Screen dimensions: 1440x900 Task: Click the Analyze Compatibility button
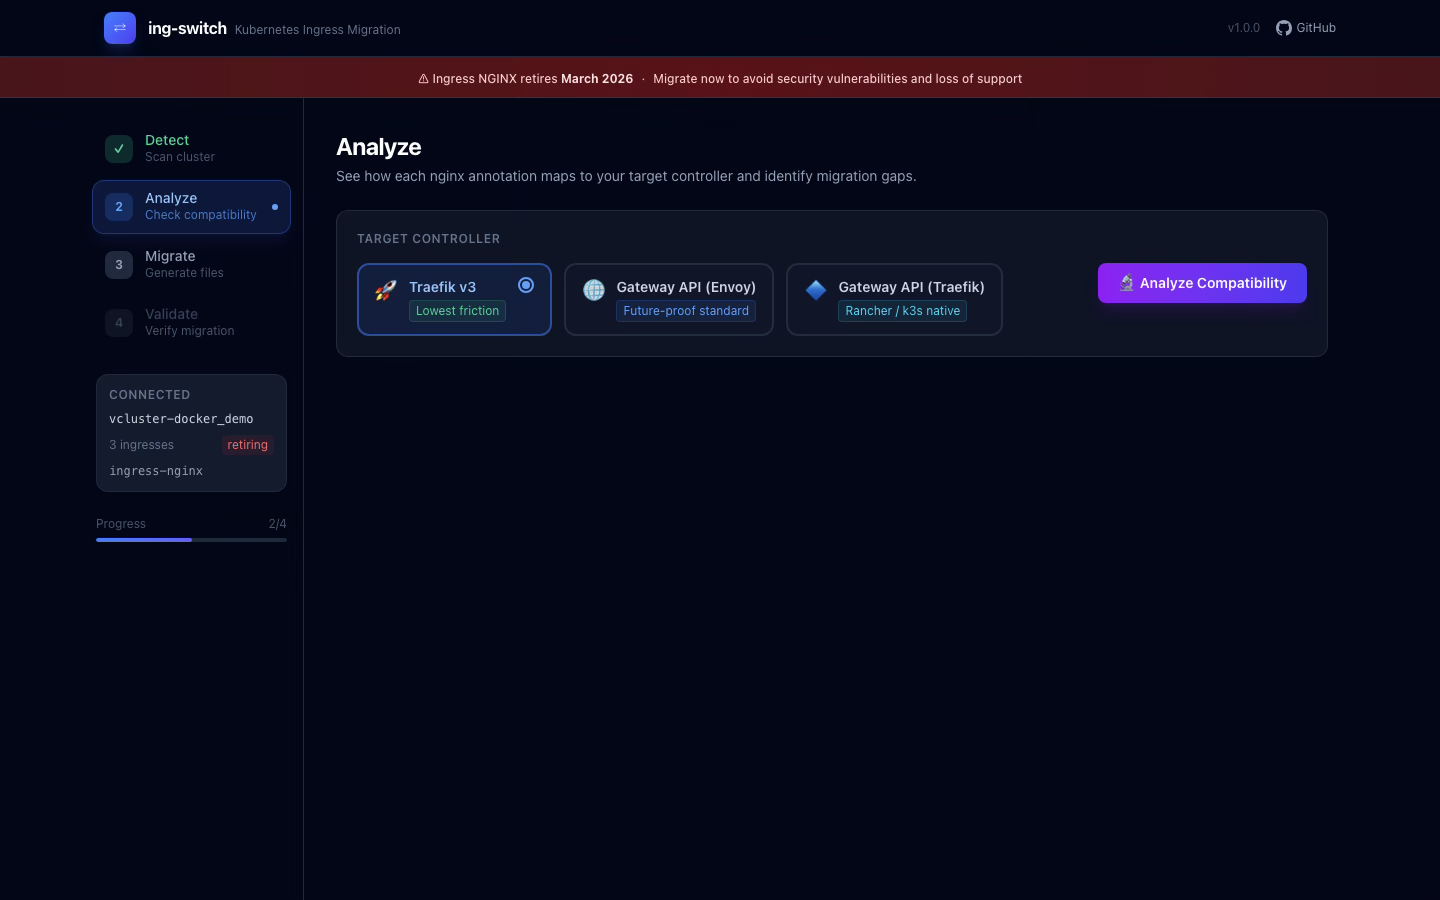pyautogui.click(x=1202, y=283)
